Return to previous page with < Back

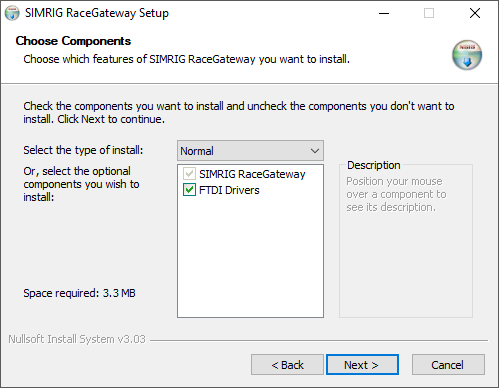[287, 365]
